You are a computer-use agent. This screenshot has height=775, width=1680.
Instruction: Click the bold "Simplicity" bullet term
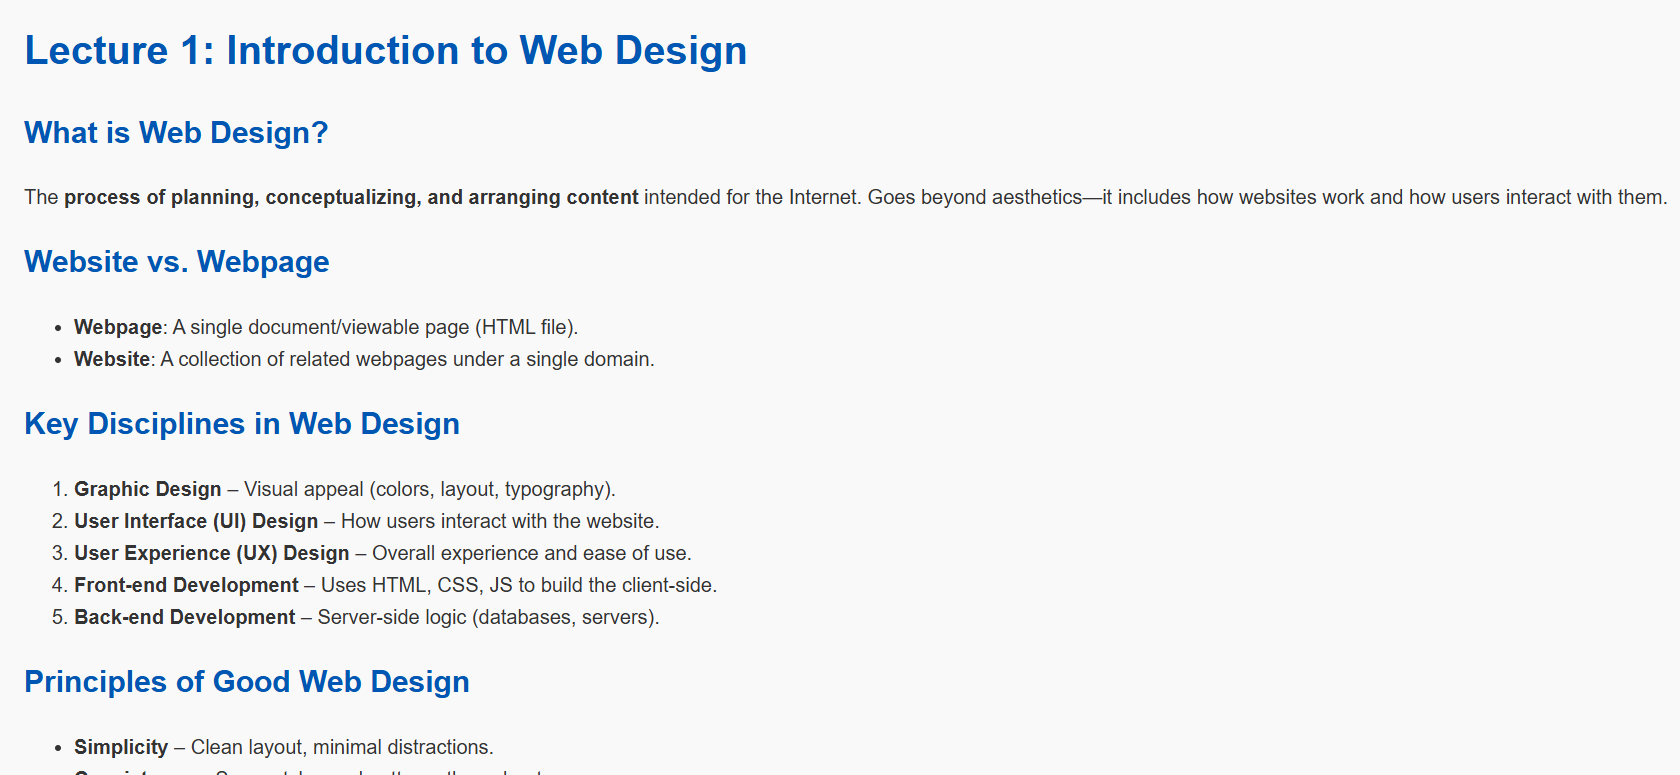[121, 747]
